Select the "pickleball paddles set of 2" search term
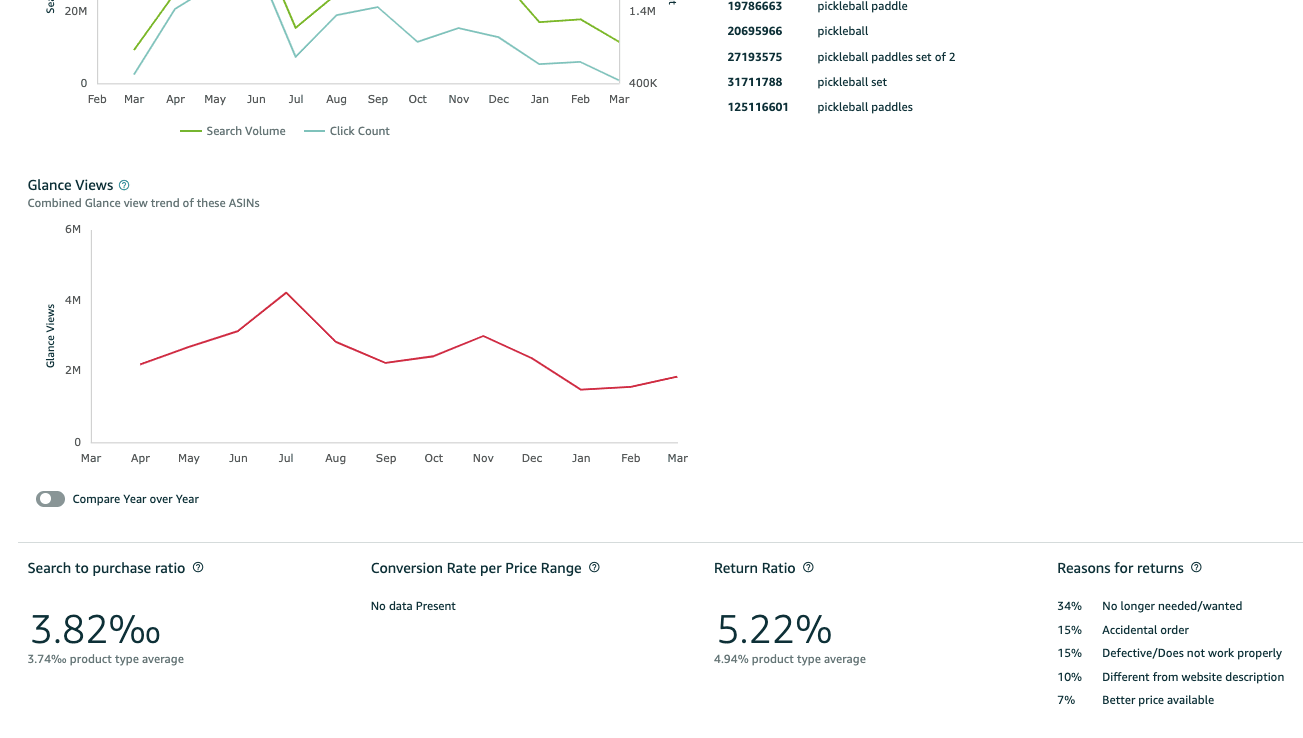The width and height of the screenshot is (1303, 738). click(885, 57)
